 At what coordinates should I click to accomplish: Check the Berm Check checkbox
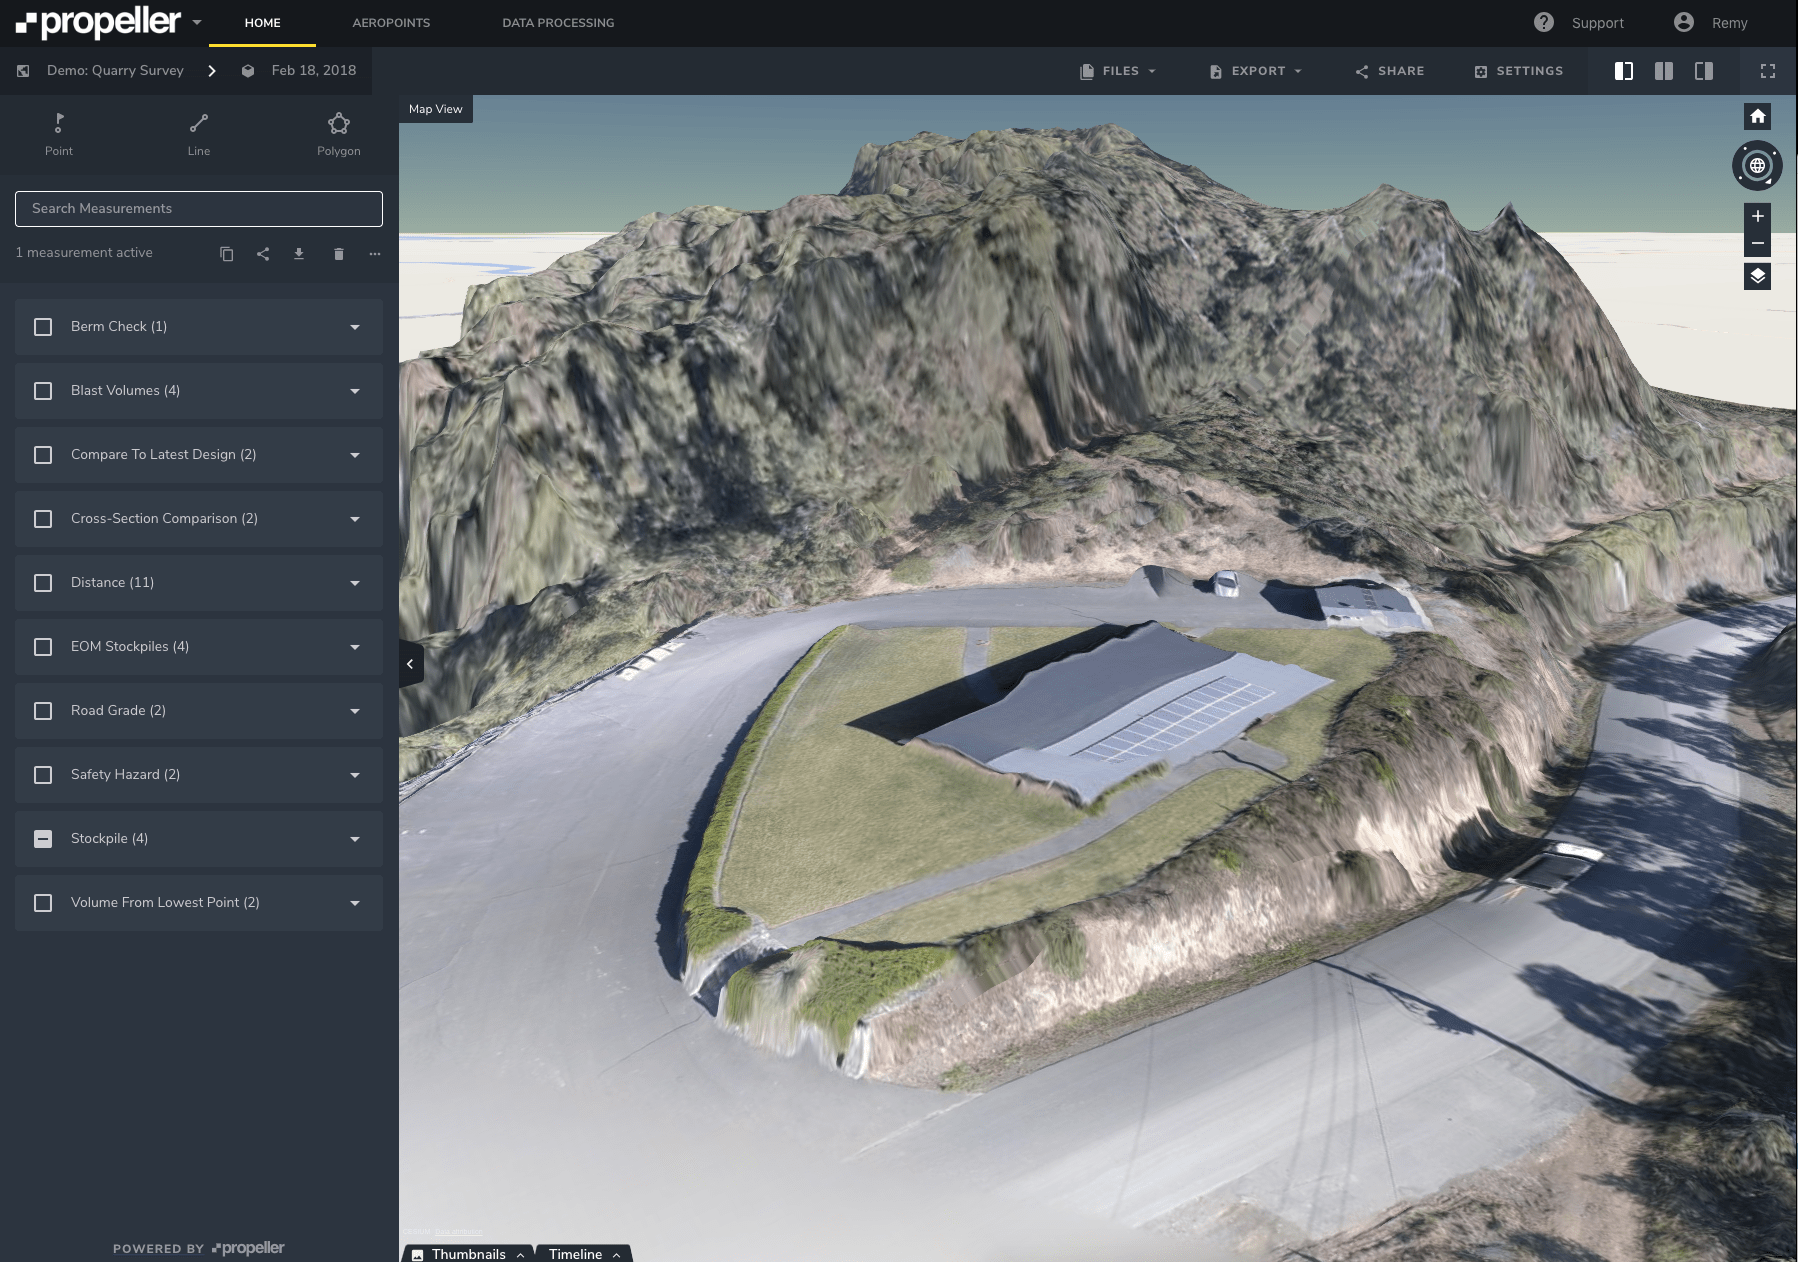(43, 326)
